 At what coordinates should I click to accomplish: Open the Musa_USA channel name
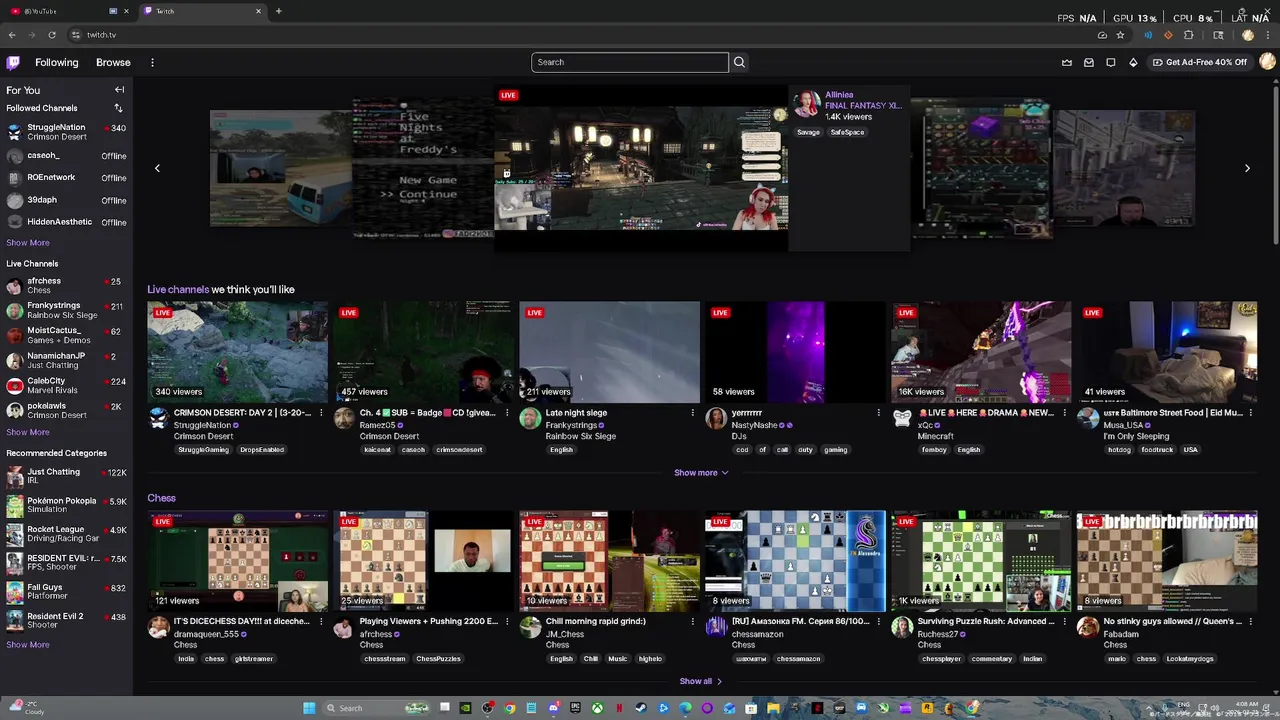point(1123,425)
